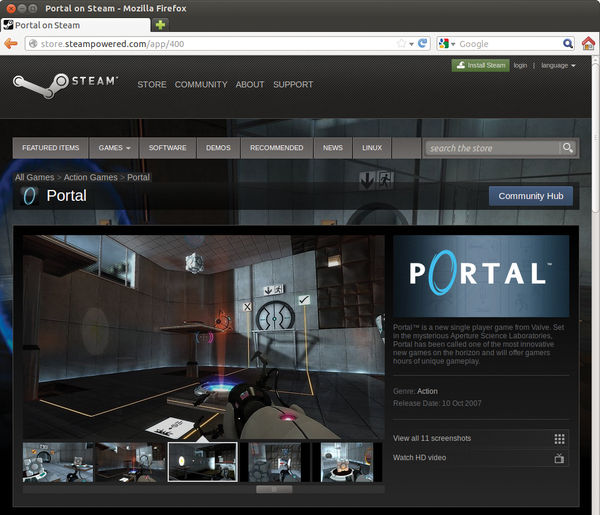Click the Portal game title heading
600x515 pixels.
coord(67,196)
